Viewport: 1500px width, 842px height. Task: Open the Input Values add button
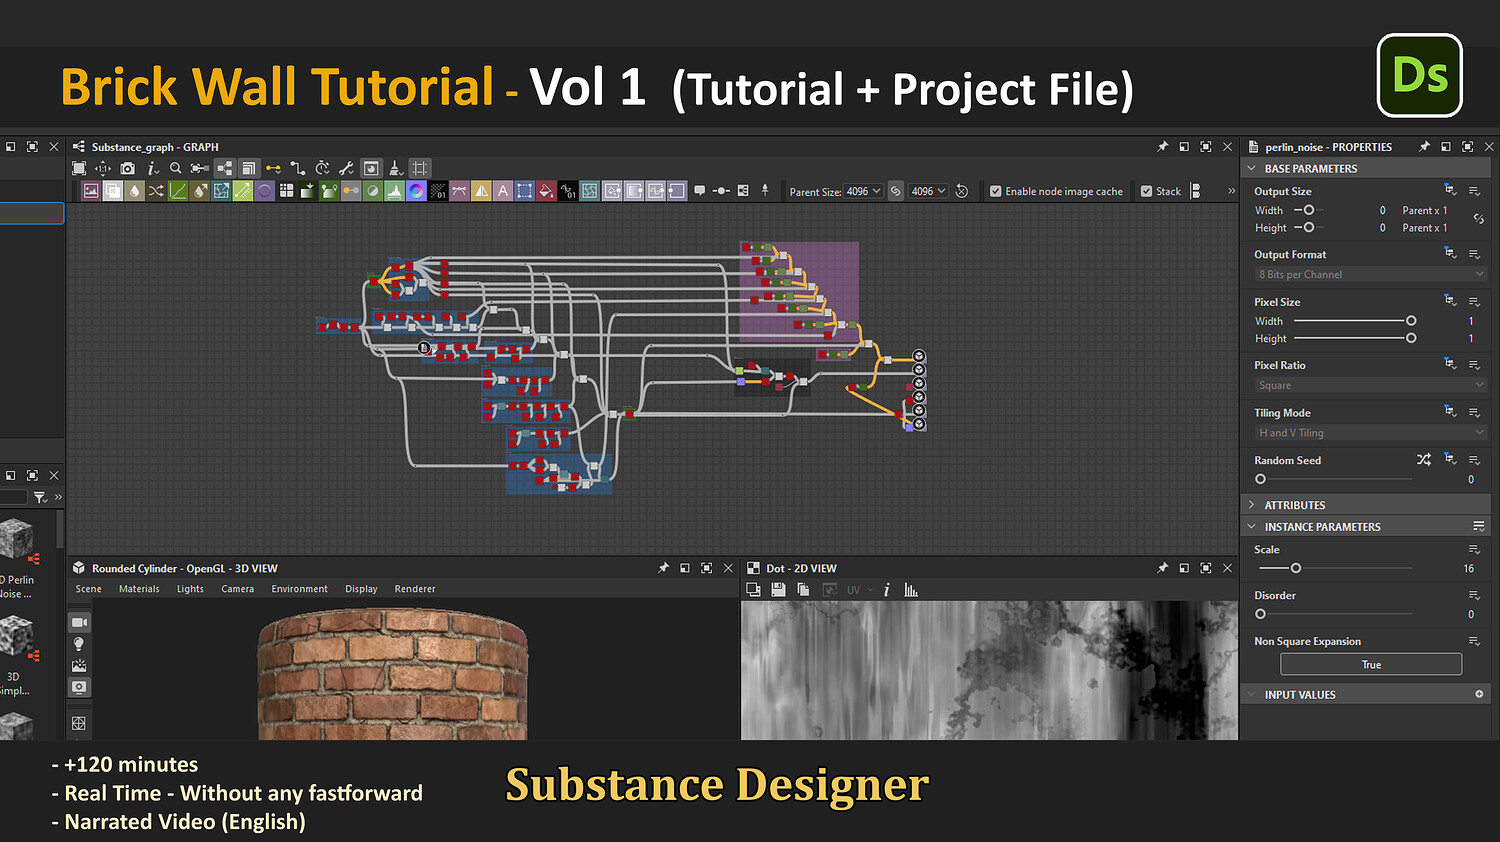[1479, 694]
